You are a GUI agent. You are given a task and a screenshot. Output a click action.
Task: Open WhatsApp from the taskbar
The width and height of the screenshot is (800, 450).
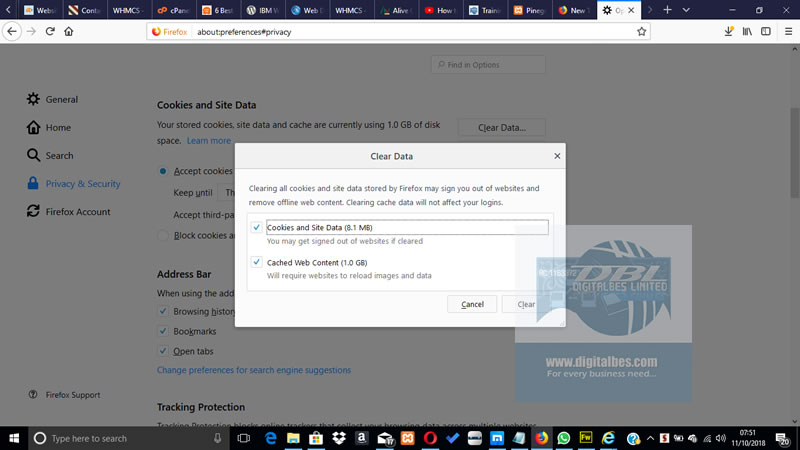point(564,438)
